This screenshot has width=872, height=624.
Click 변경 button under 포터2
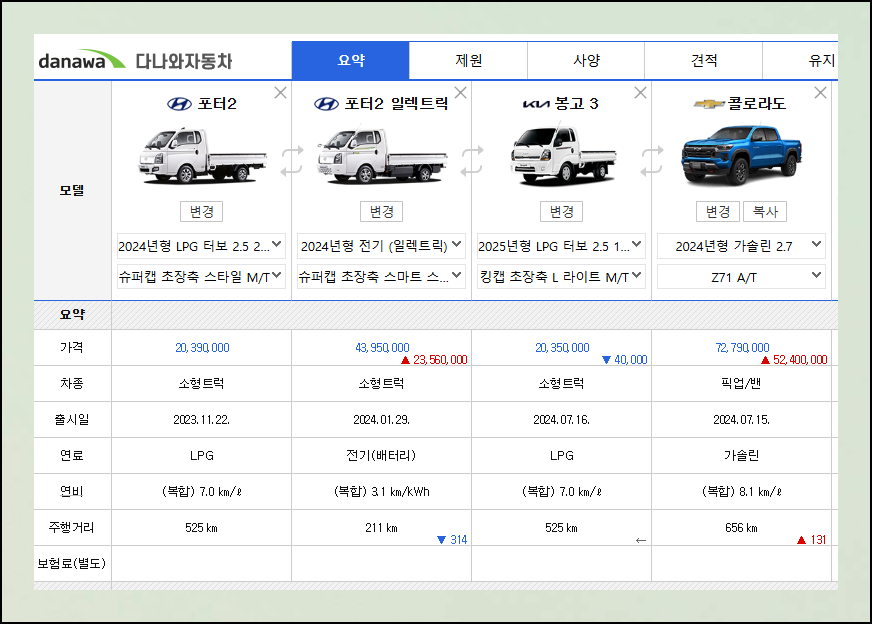click(201, 211)
